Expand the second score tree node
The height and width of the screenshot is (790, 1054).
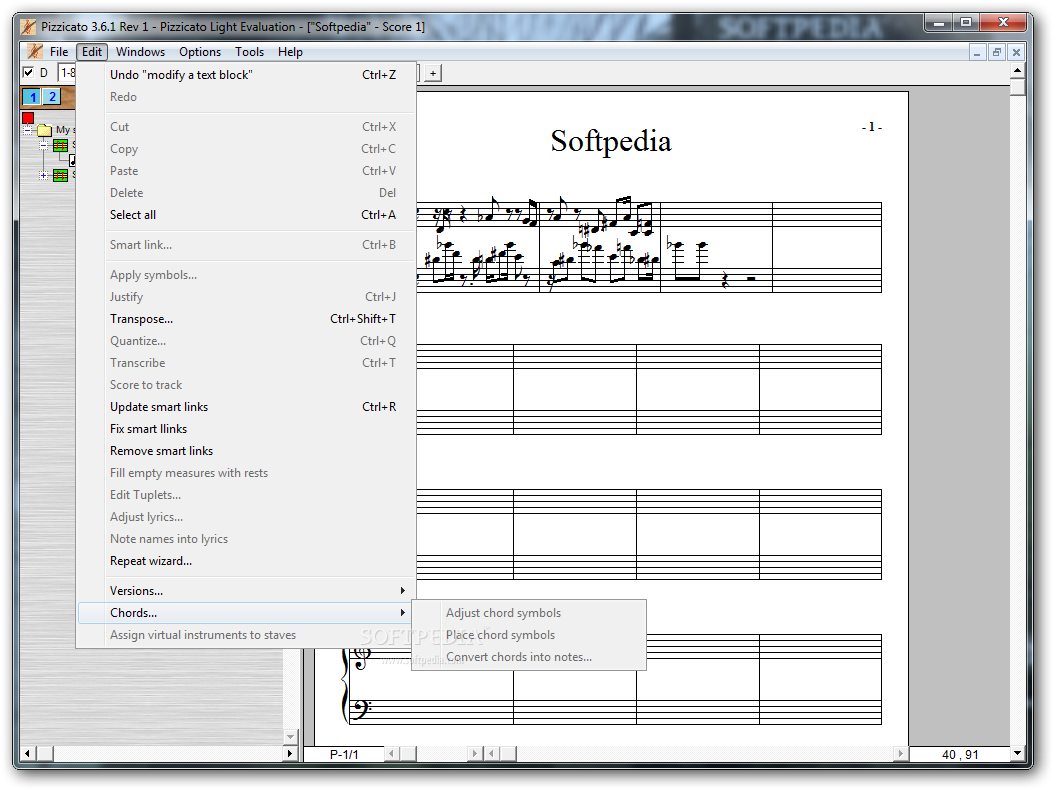coord(44,175)
